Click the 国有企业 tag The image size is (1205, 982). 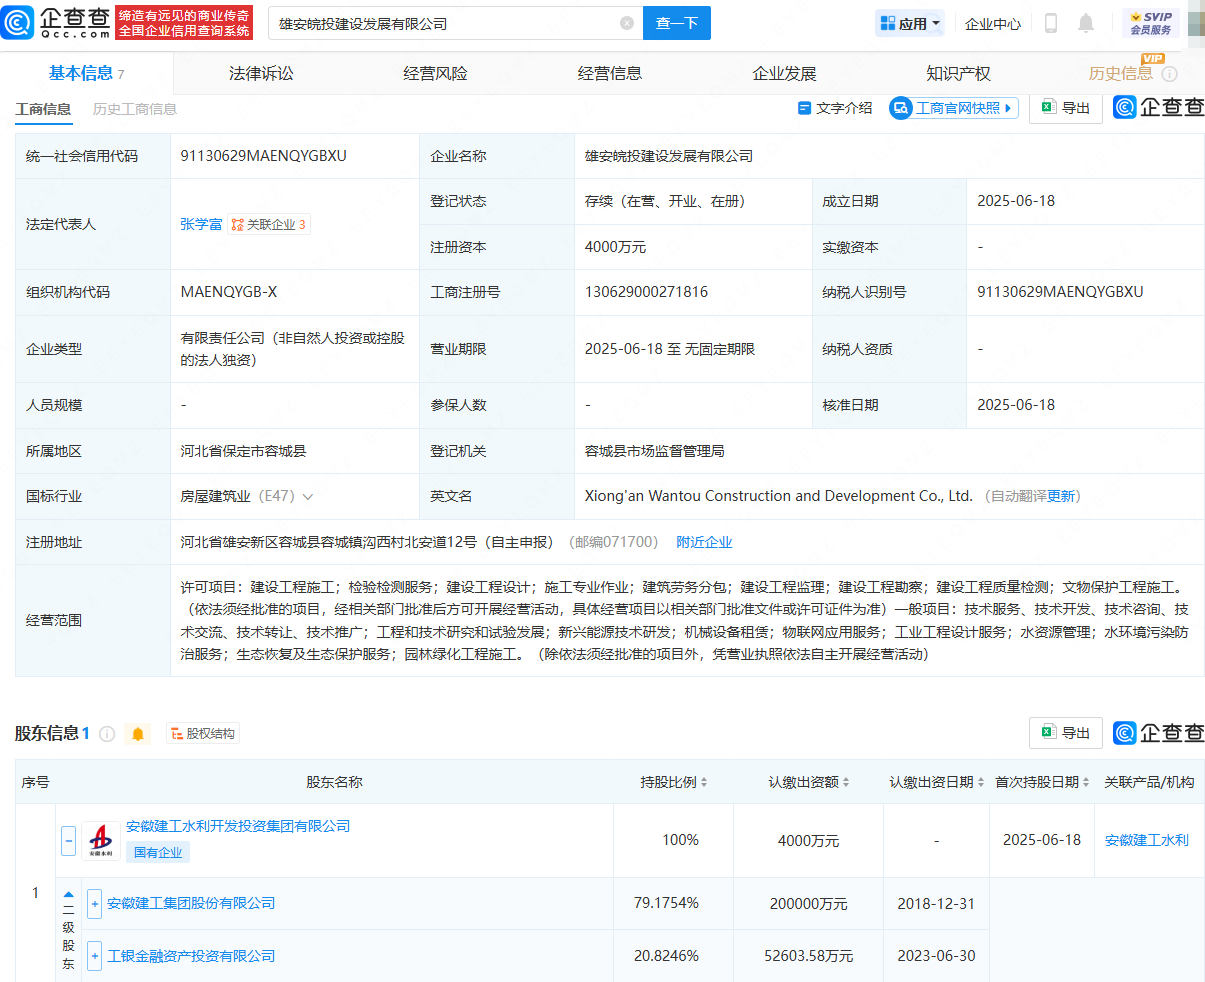[158, 852]
